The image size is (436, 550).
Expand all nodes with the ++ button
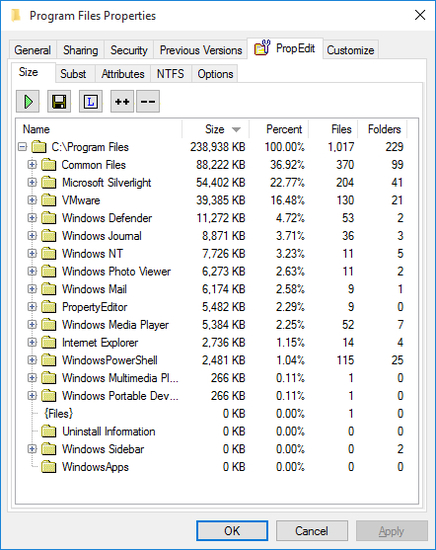coord(122,102)
